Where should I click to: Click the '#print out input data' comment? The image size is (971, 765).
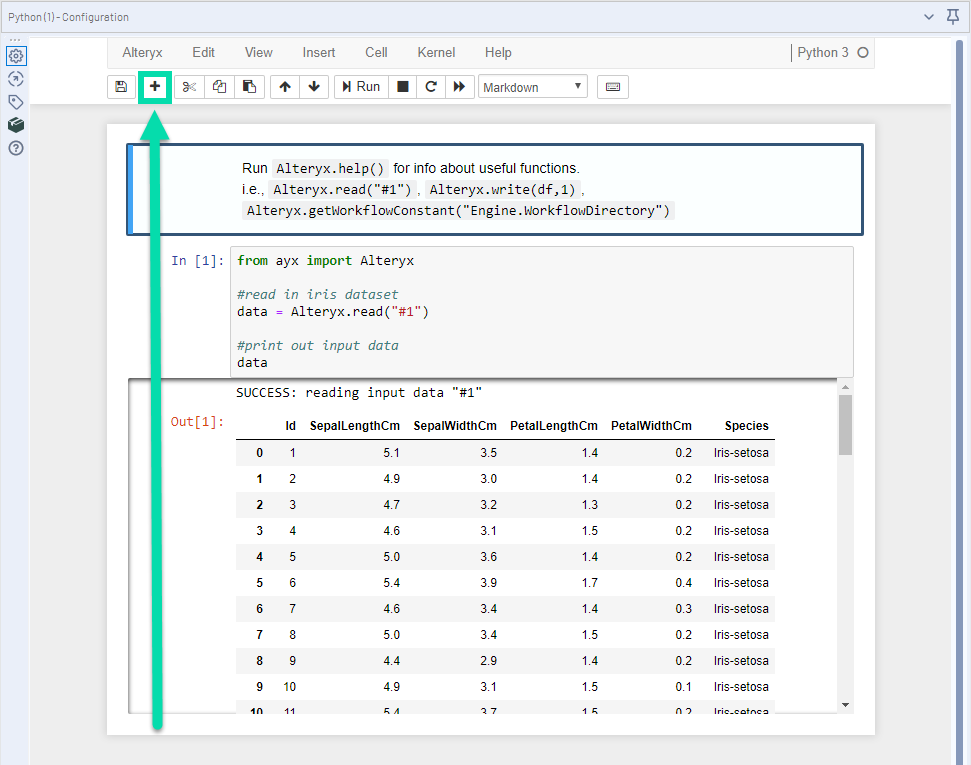coord(318,346)
